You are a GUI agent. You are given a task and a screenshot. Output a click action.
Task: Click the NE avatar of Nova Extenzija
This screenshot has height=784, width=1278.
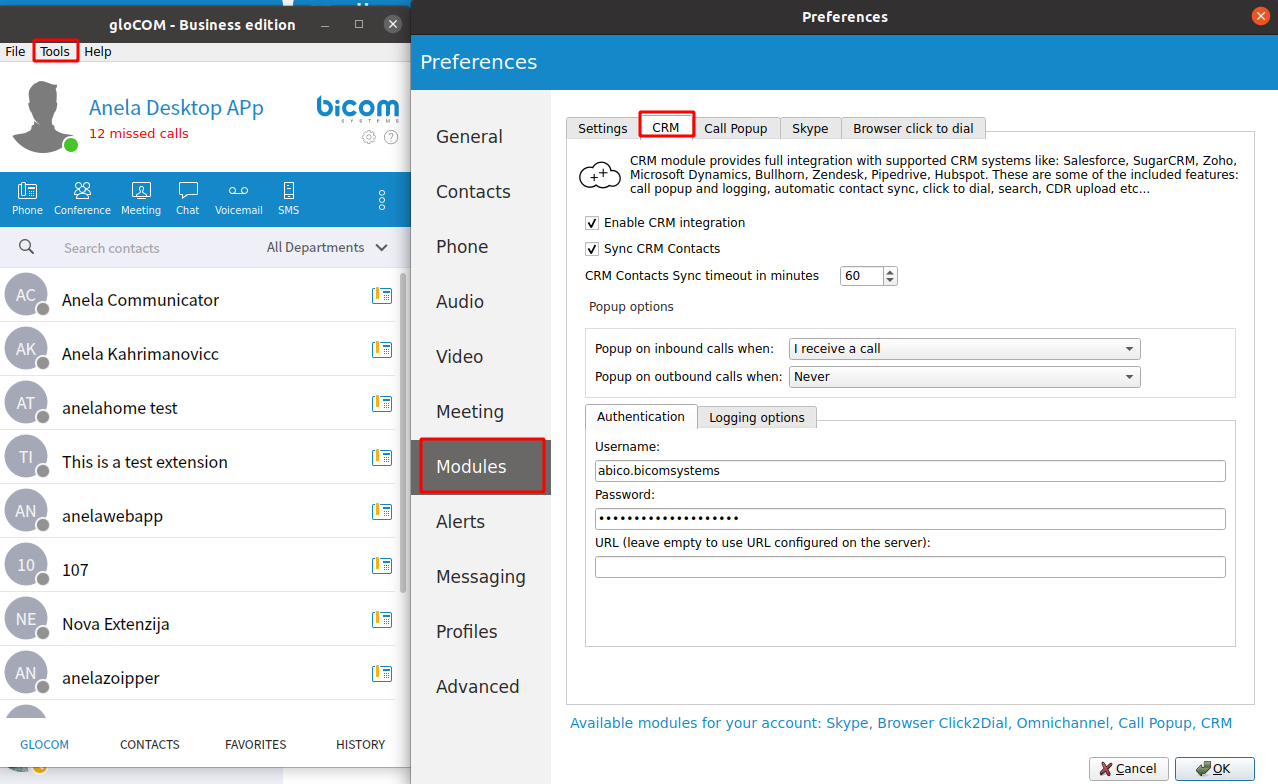pos(26,619)
